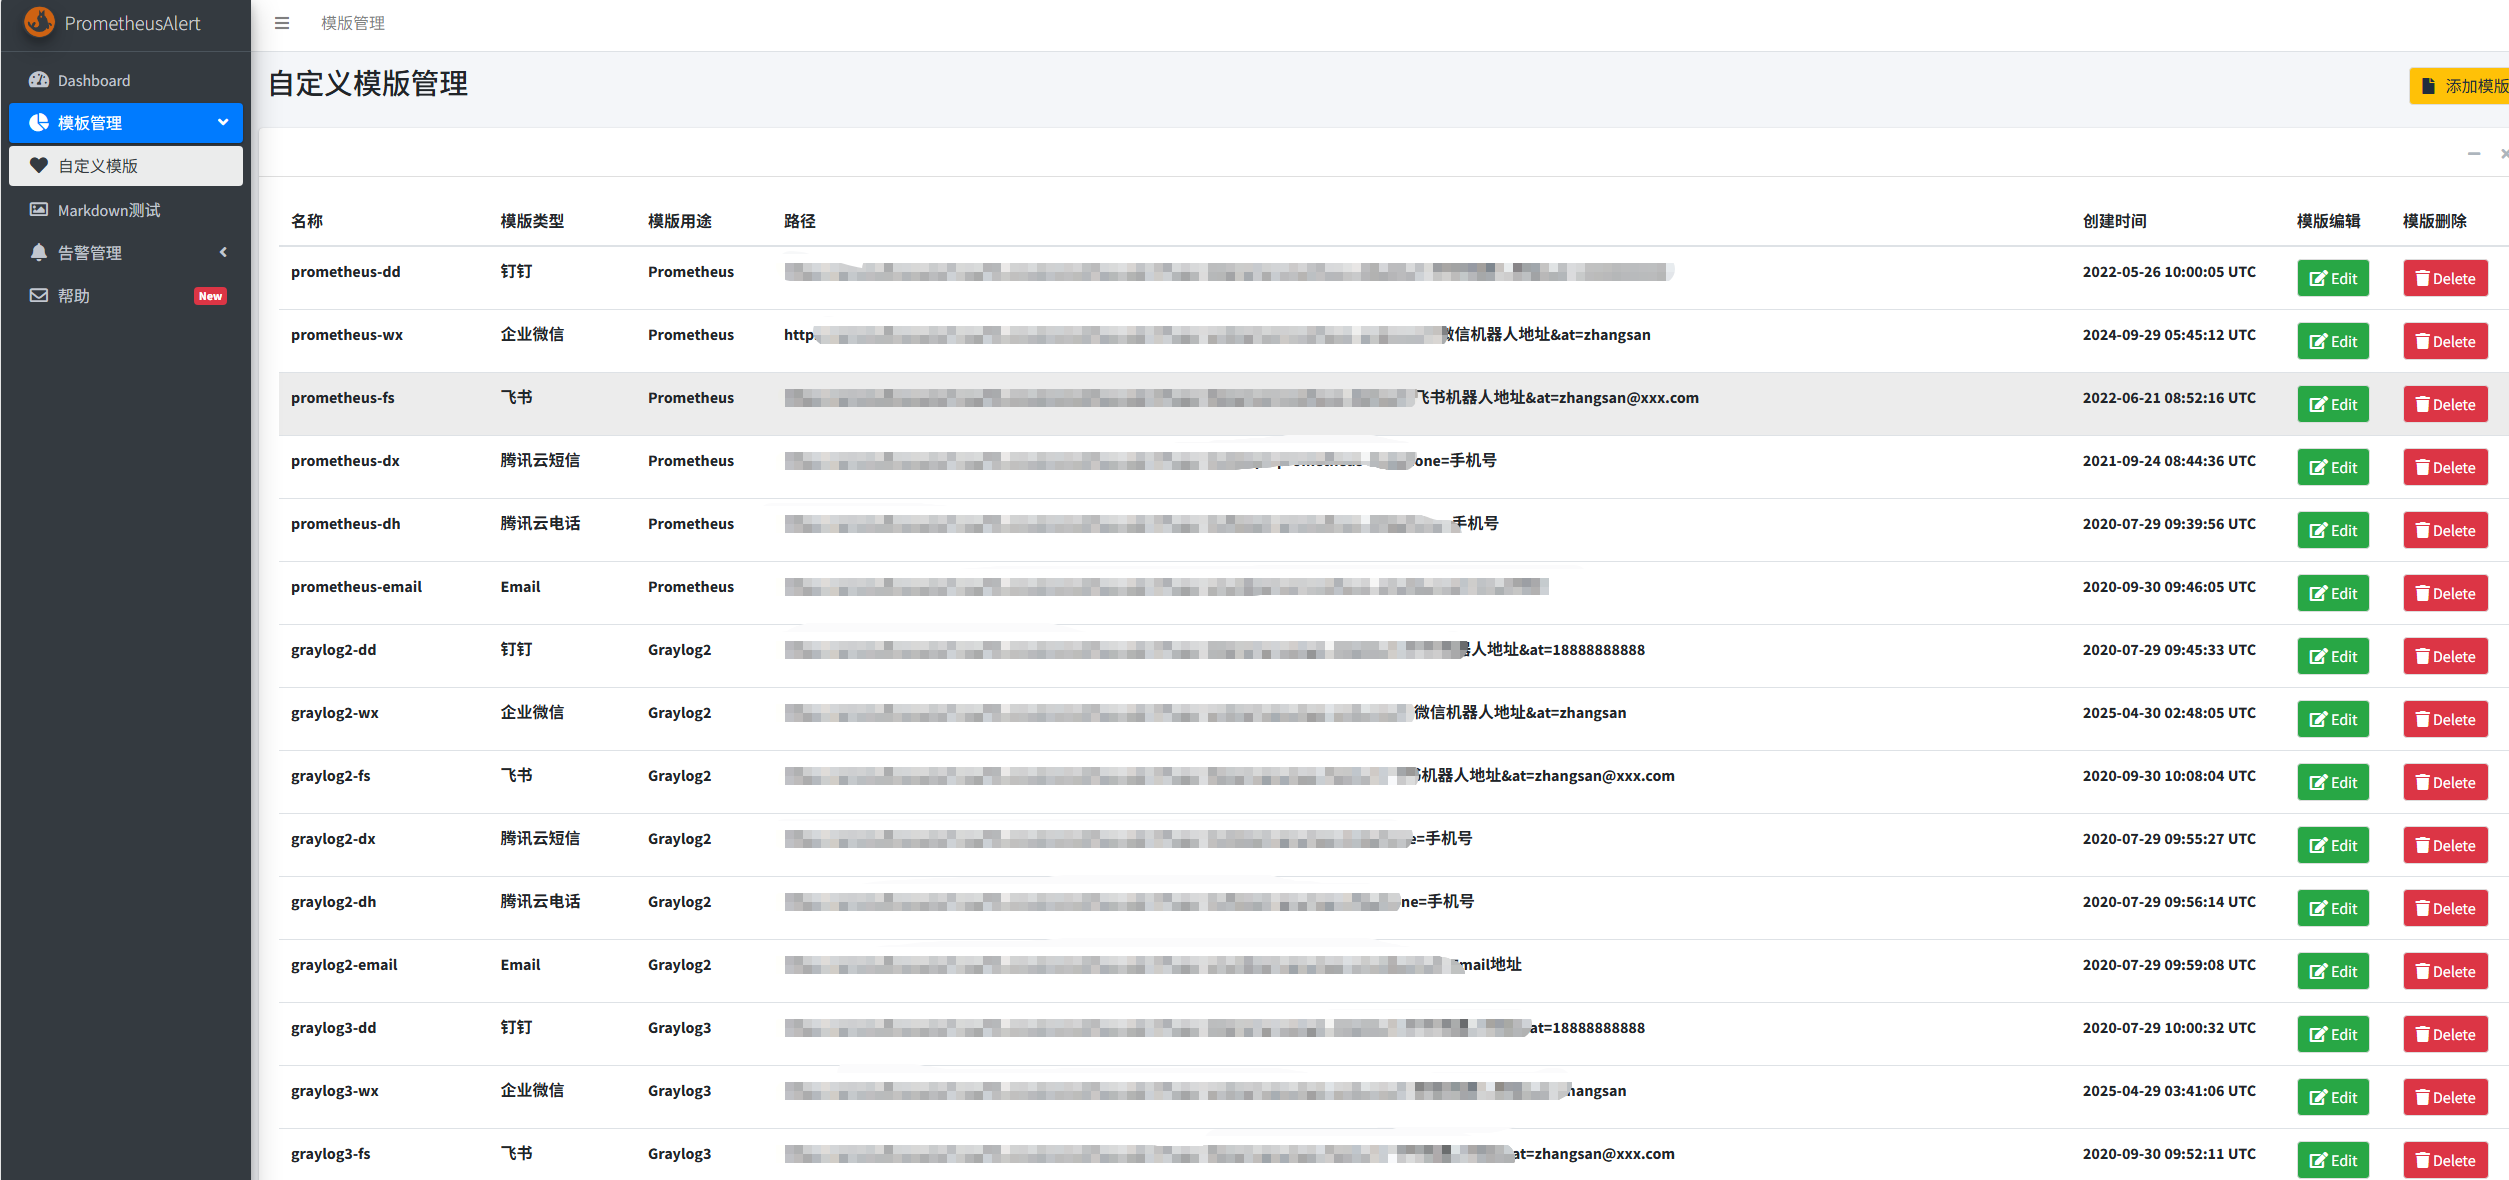Collapse the card with the minus icon
This screenshot has height=1180, width=2509.
2474,153
